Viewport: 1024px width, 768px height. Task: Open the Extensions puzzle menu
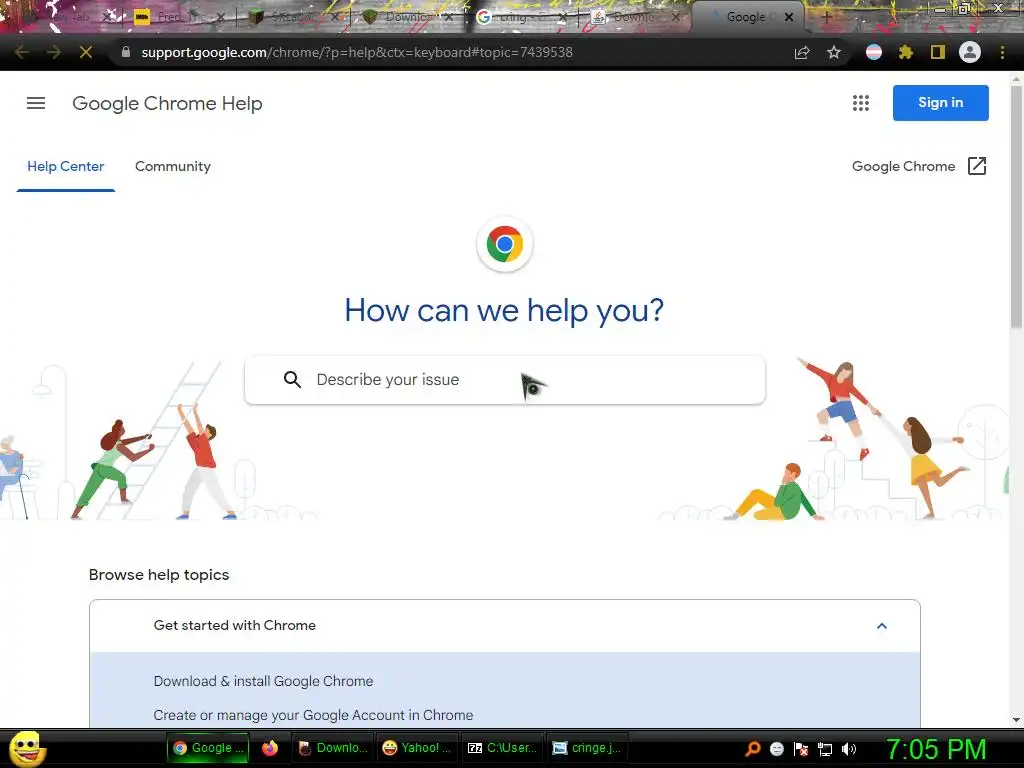(x=906, y=52)
